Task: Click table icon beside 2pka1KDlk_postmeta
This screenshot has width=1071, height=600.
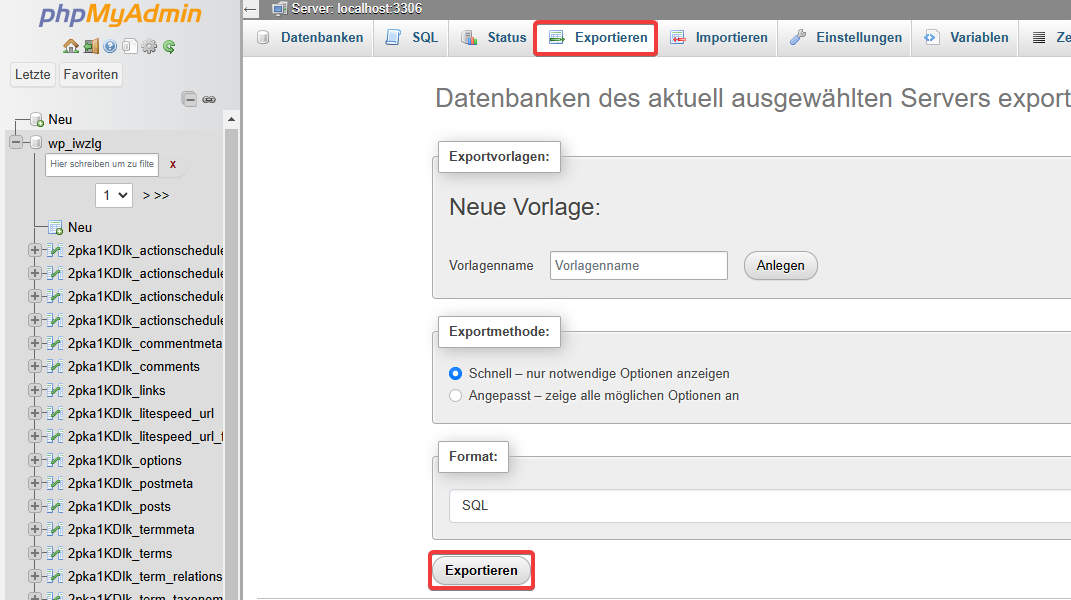Action: [55, 483]
